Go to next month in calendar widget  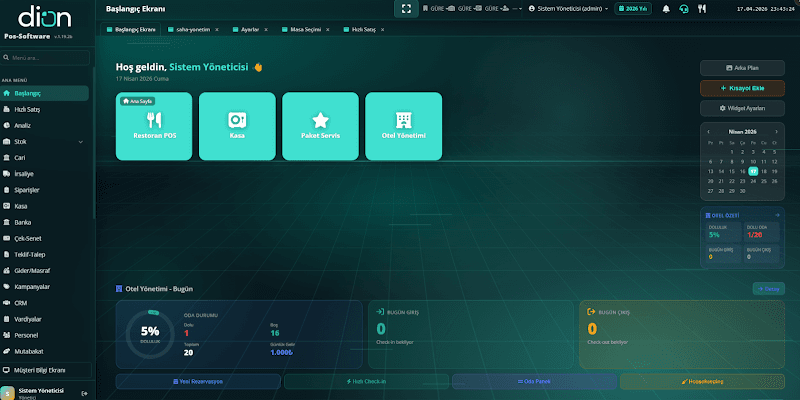coord(777,131)
